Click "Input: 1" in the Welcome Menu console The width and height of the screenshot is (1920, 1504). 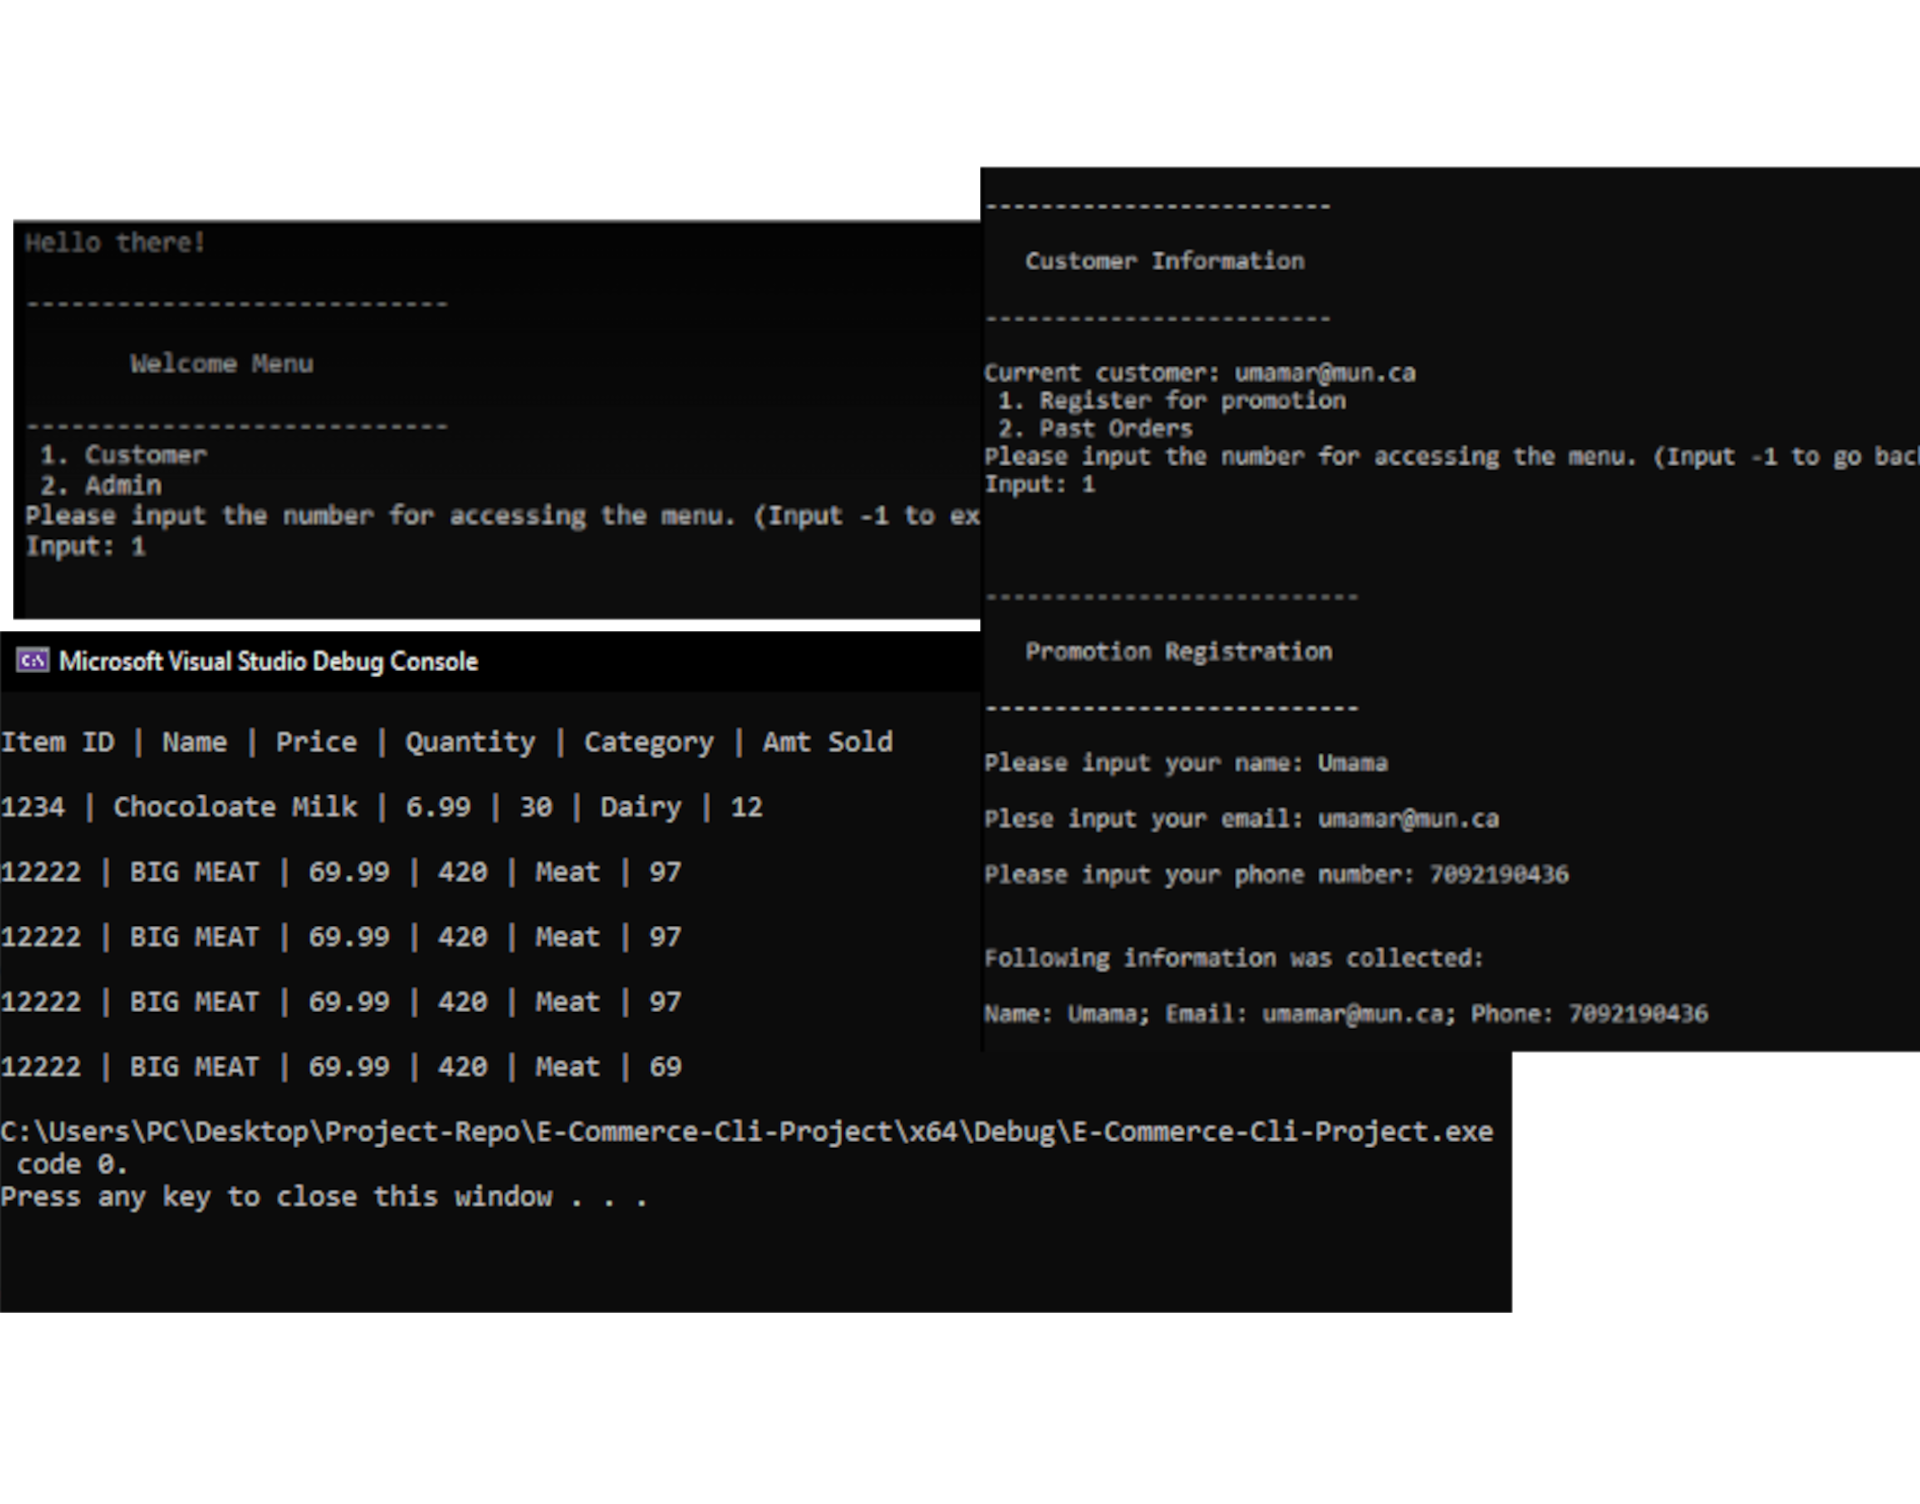tap(86, 546)
